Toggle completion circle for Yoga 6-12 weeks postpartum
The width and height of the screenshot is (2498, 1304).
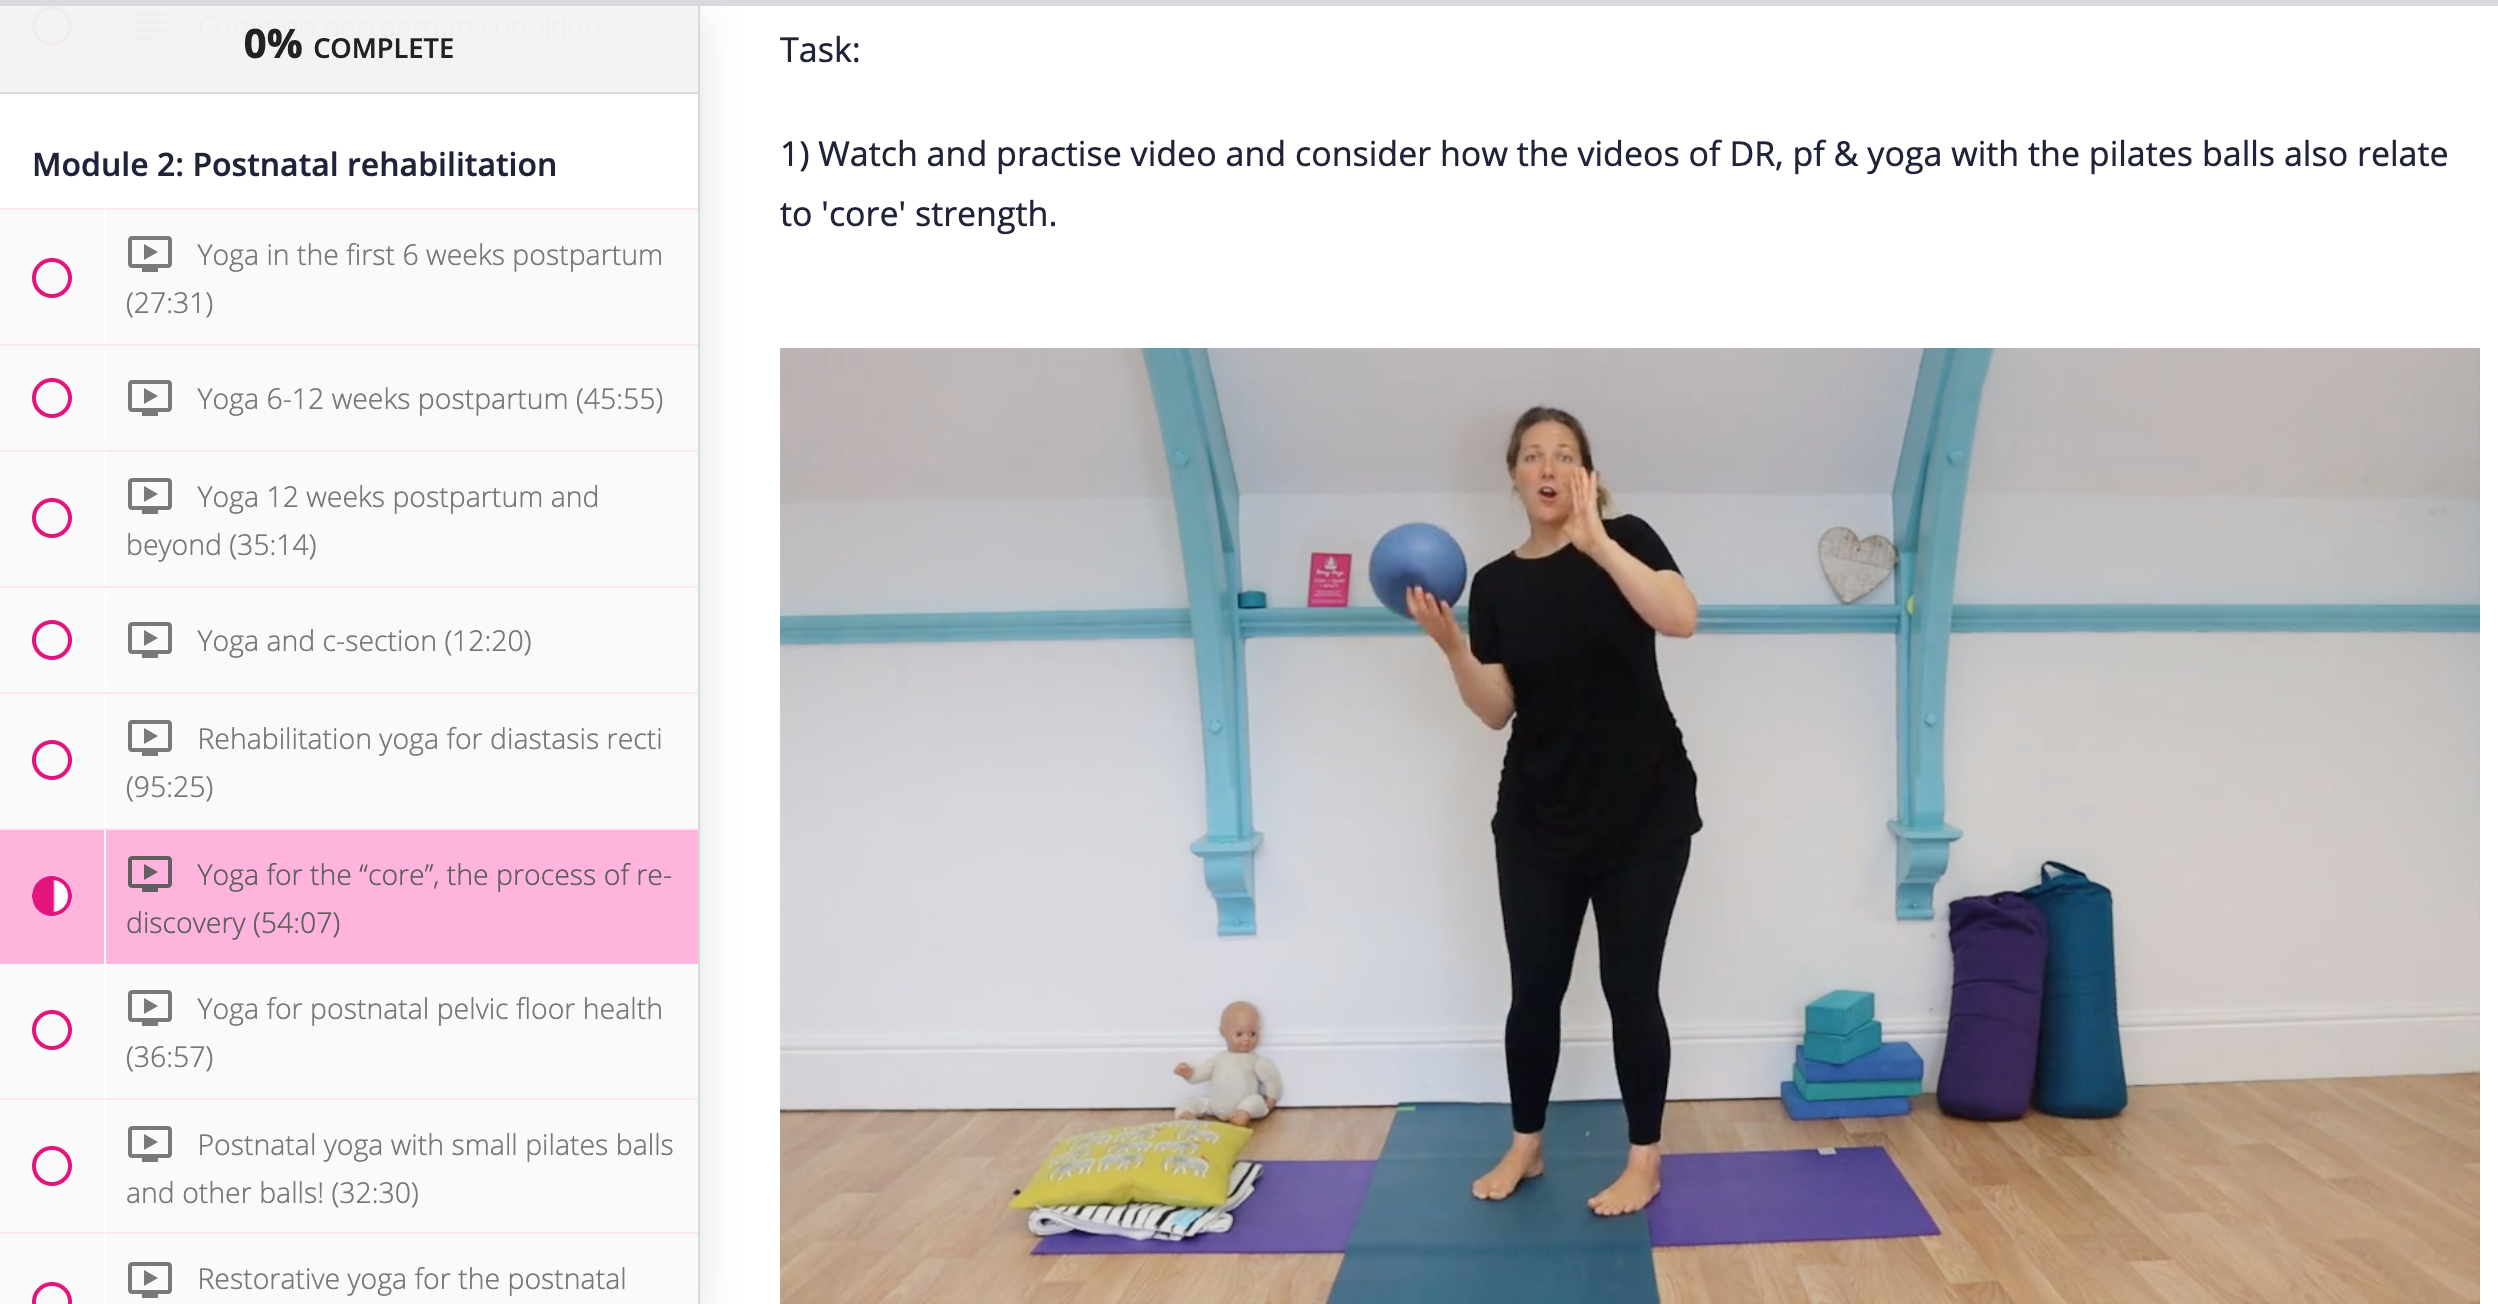(52, 398)
